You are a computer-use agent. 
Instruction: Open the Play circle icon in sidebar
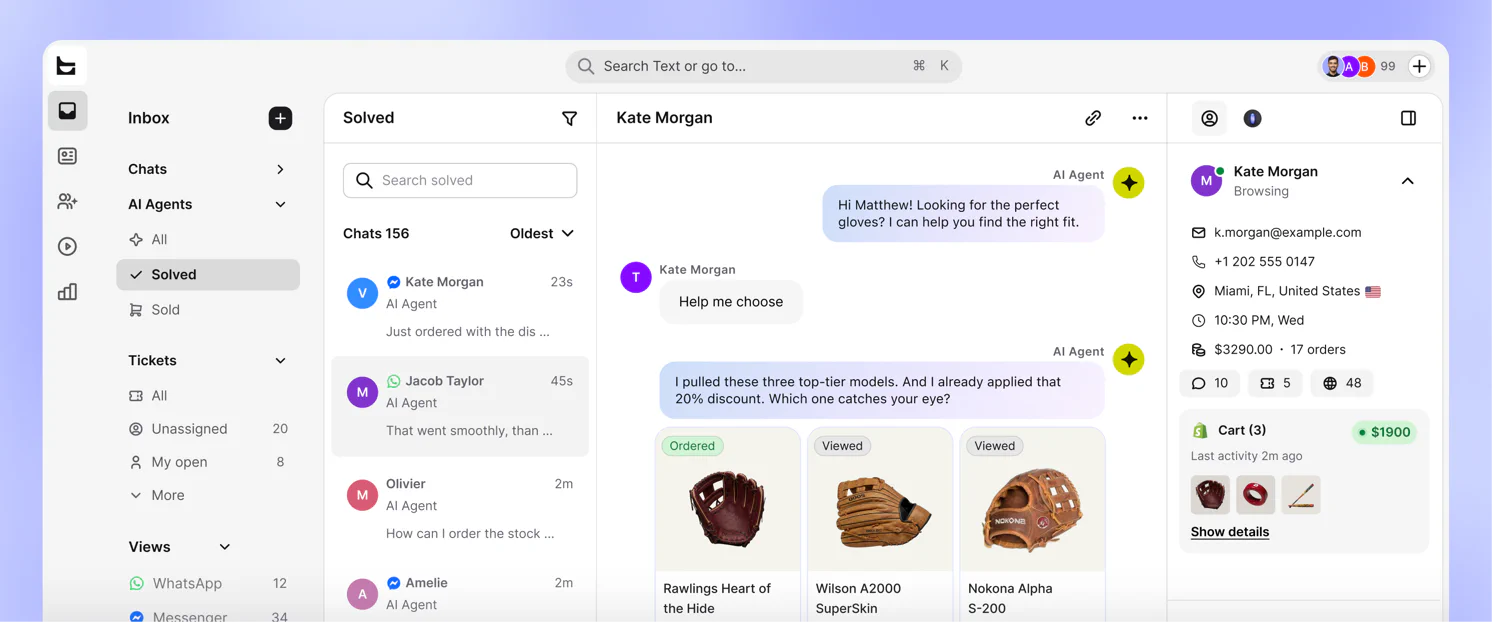point(67,246)
